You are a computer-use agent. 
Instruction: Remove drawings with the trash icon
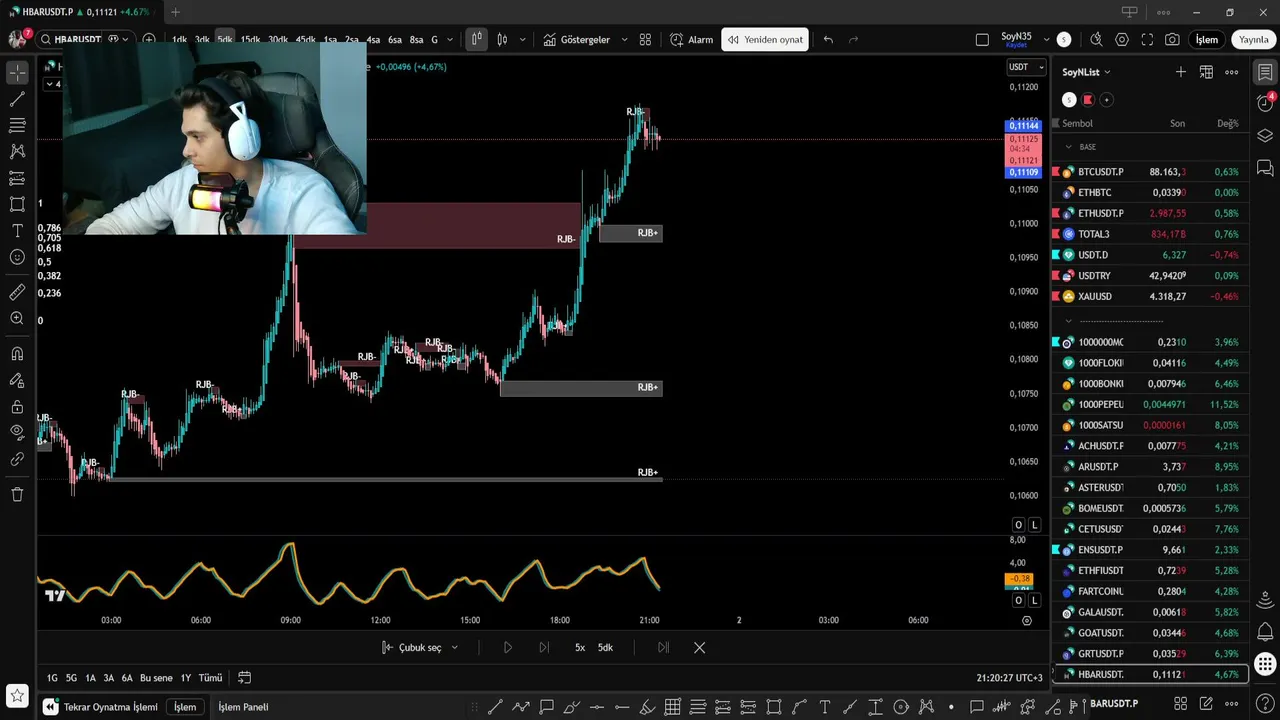17,494
